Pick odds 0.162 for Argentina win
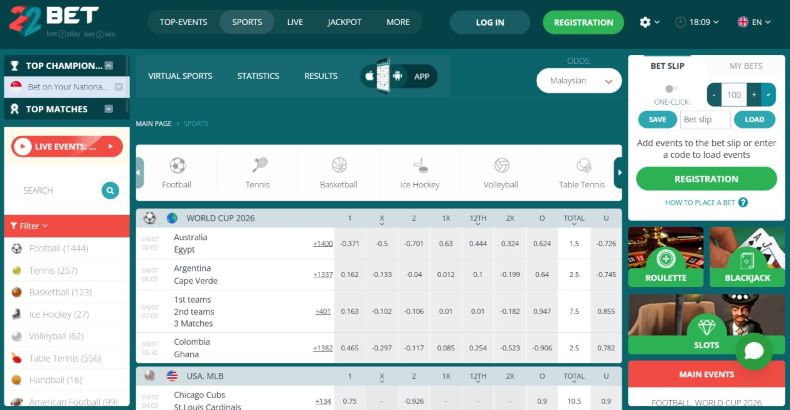 pyautogui.click(x=350, y=275)
